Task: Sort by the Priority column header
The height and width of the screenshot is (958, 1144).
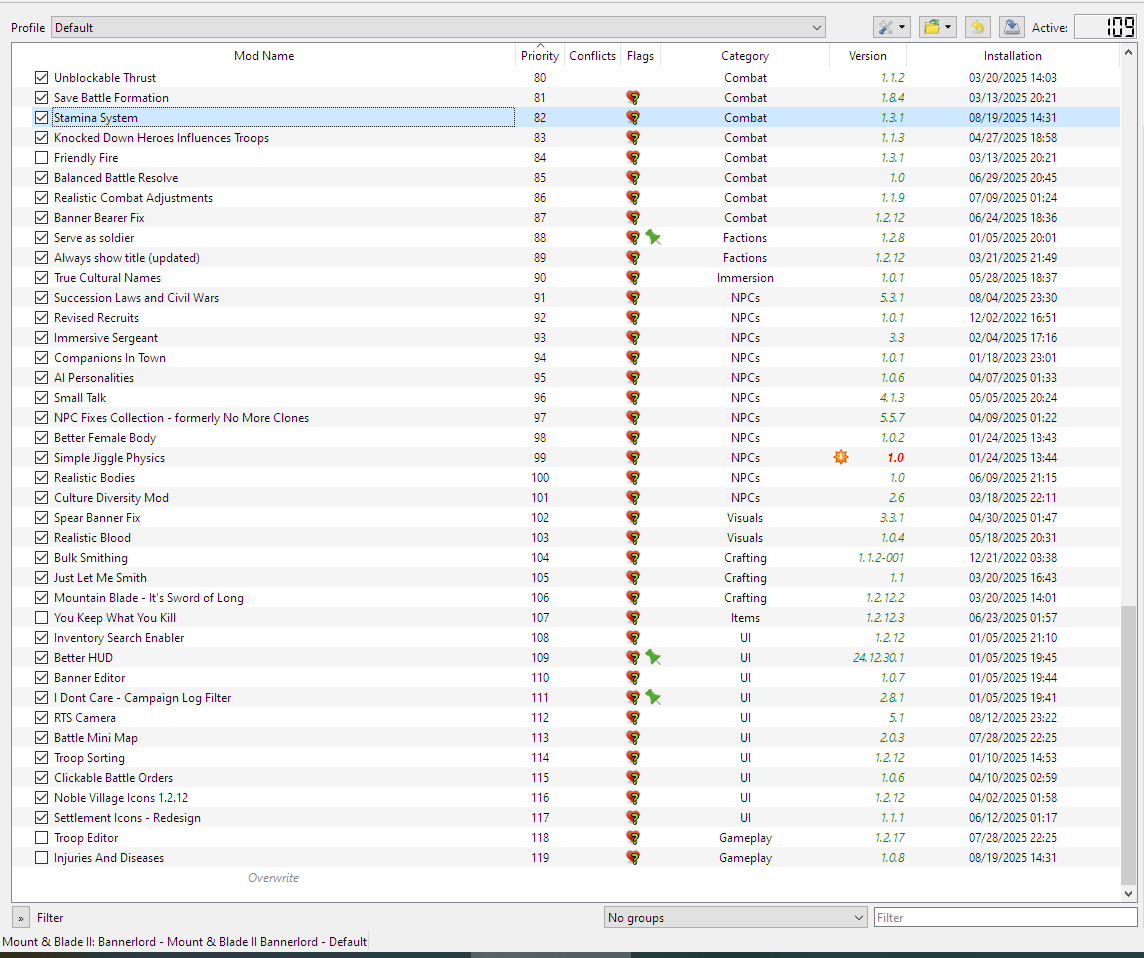Action: (x=540, y=55)
